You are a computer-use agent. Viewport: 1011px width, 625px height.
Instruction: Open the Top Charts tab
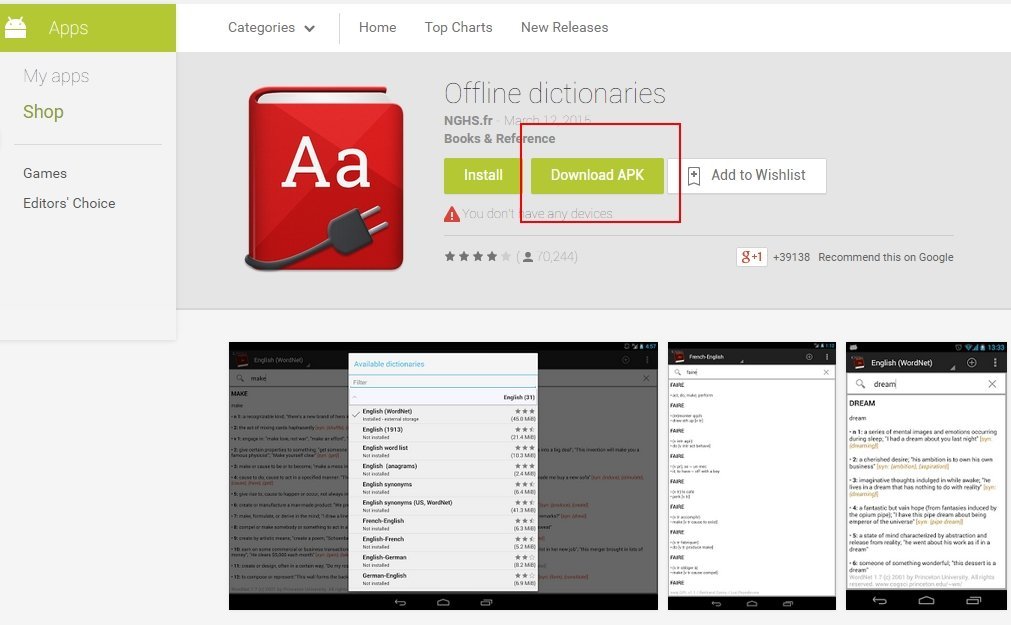(458, 27)
